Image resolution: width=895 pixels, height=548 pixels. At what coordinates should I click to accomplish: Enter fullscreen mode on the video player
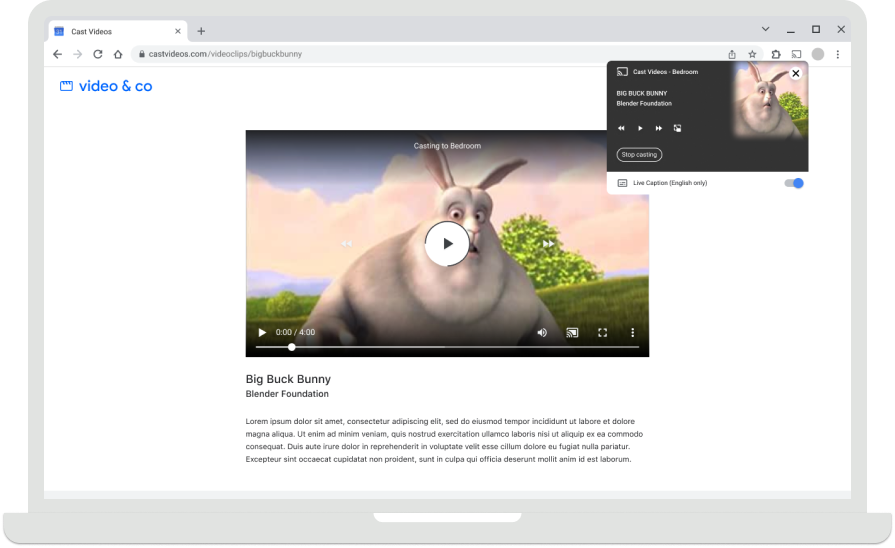click(x=602, y=332)
